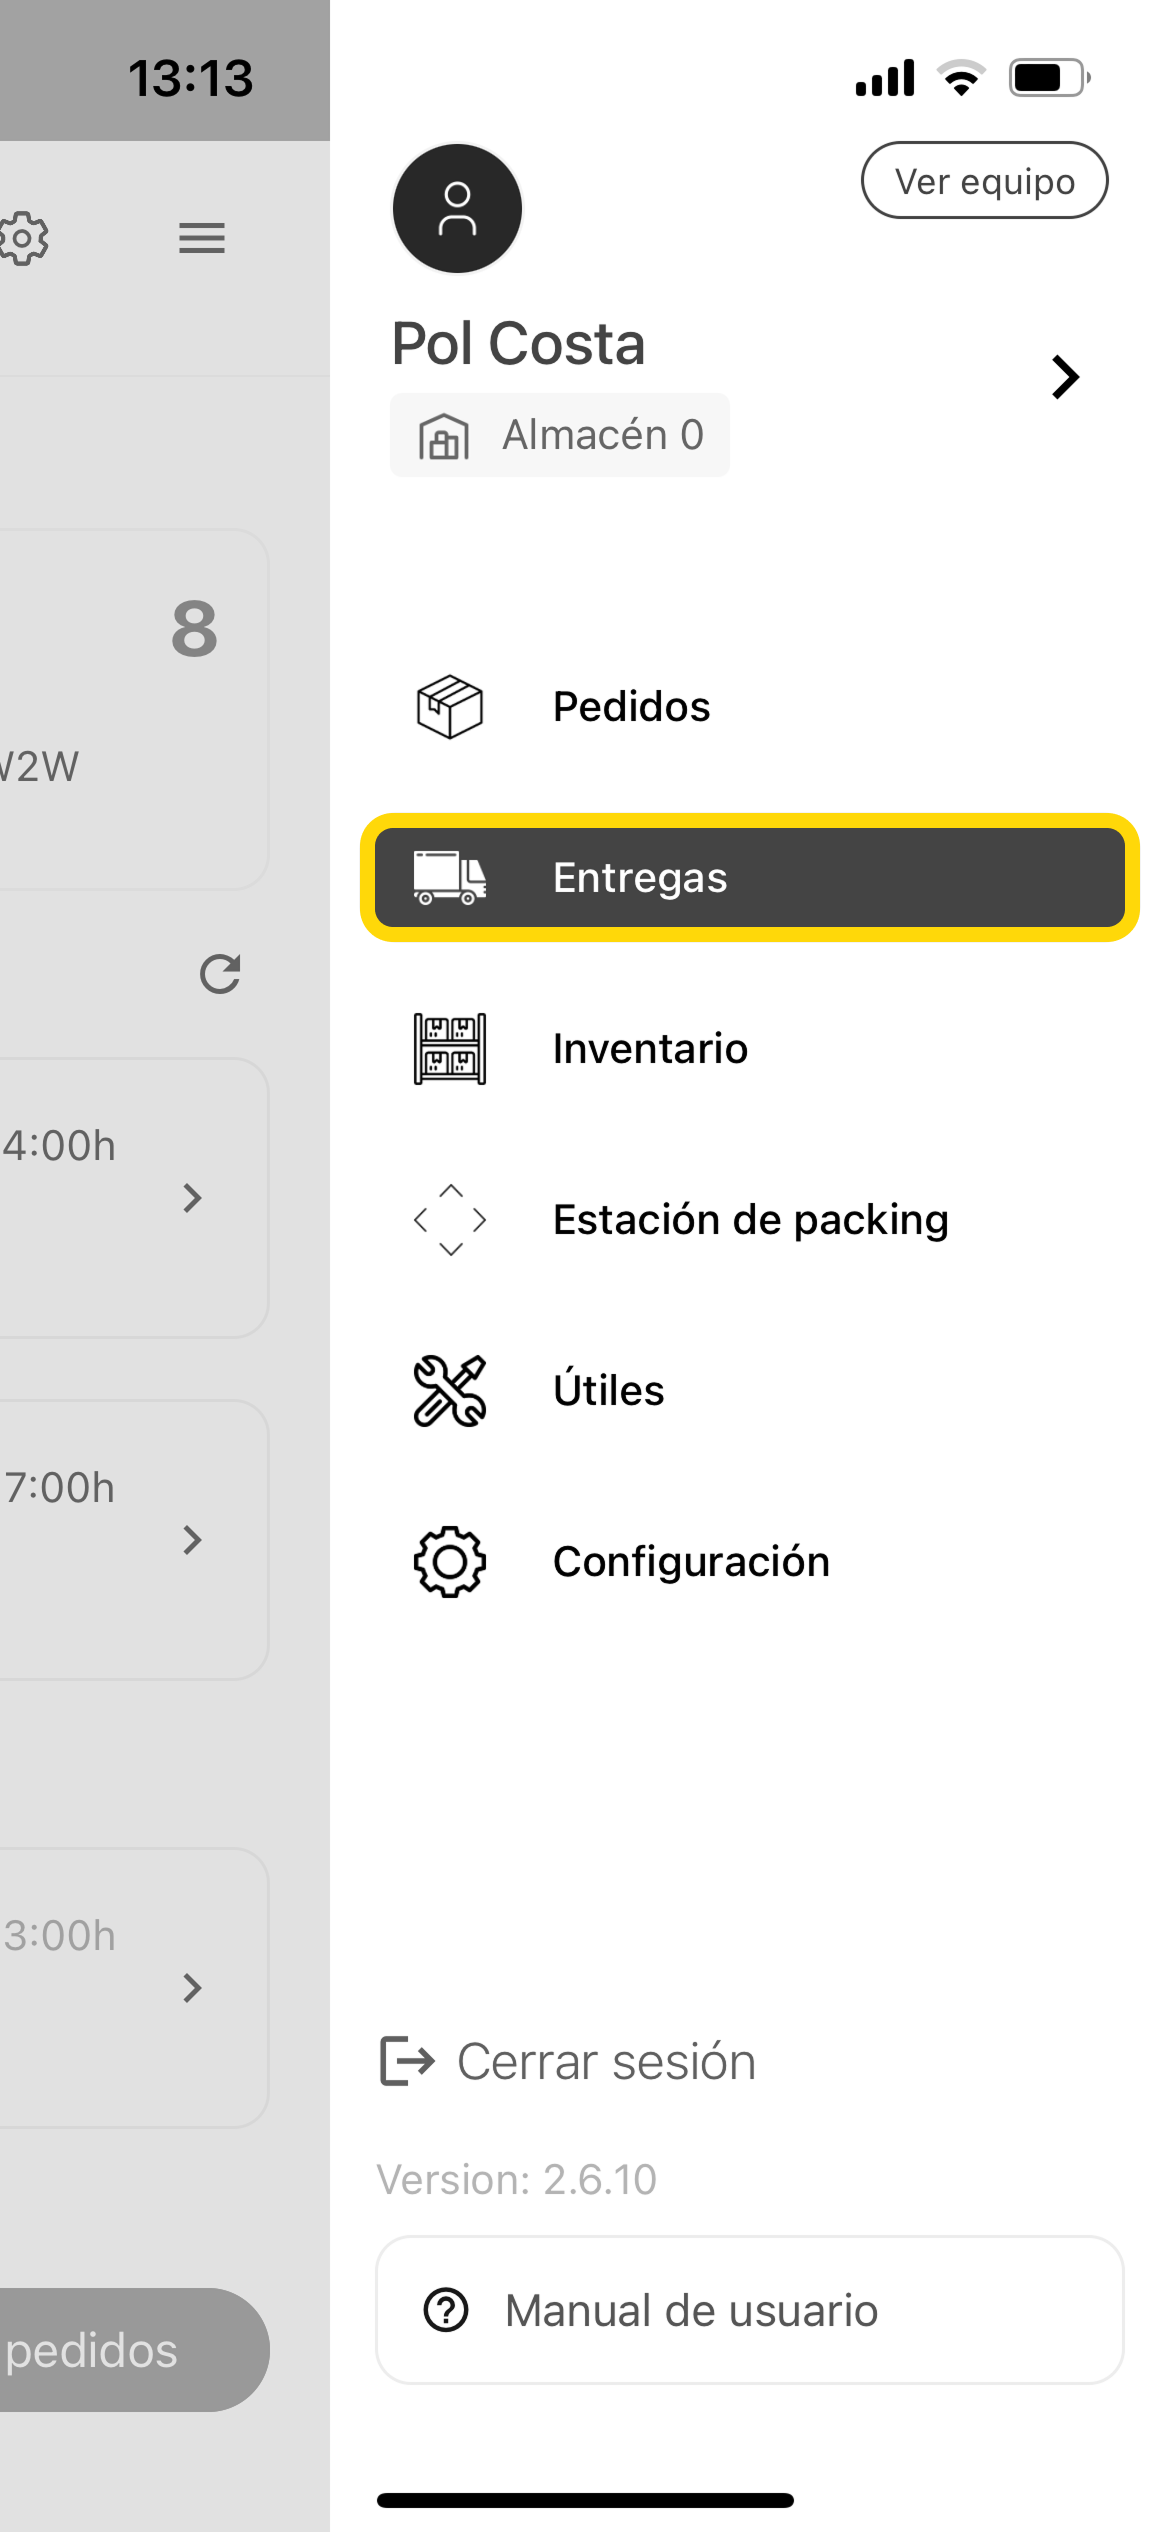The width and height of the screenshot is (1170, 2532).
Task: Click the Estación de packing arrows icon
Action: tap(450, 1220)
